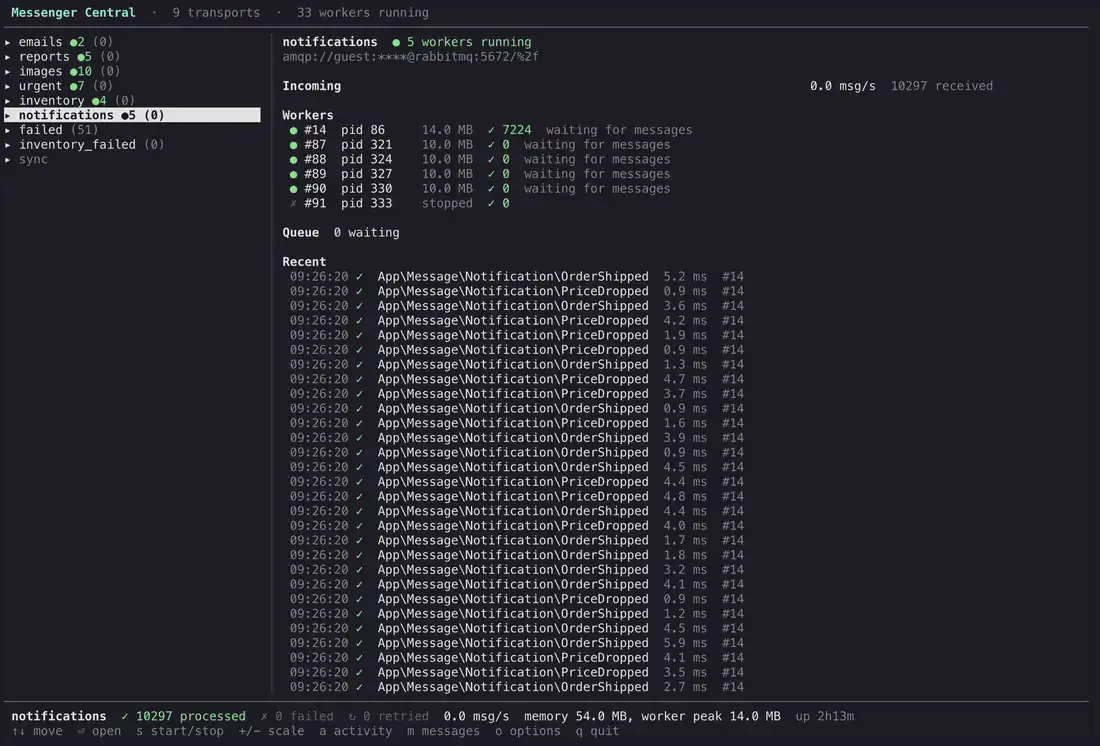The width and height of the screenshot is (1100, 746).
Task: Click green status dot of worker #90
Action: [293, 189]
